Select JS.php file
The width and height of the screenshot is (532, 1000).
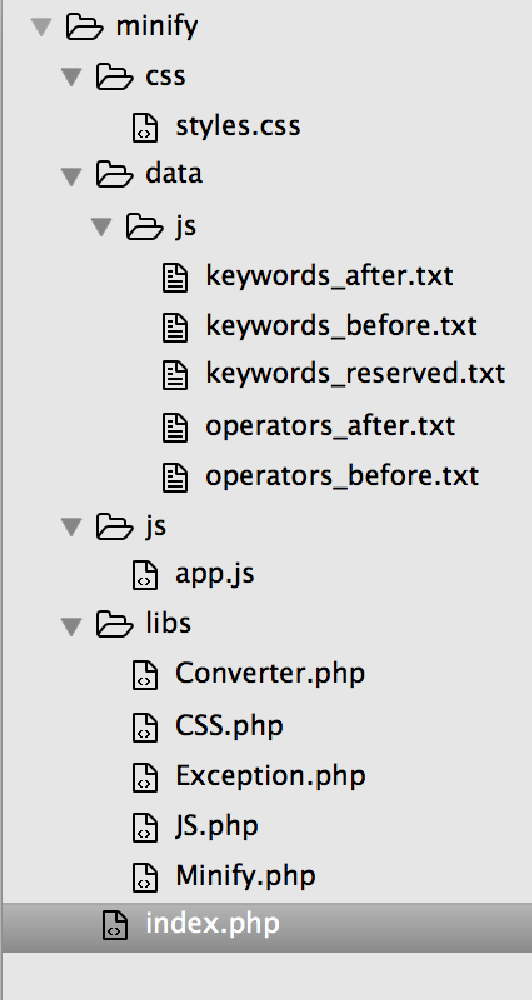point(217,826)
